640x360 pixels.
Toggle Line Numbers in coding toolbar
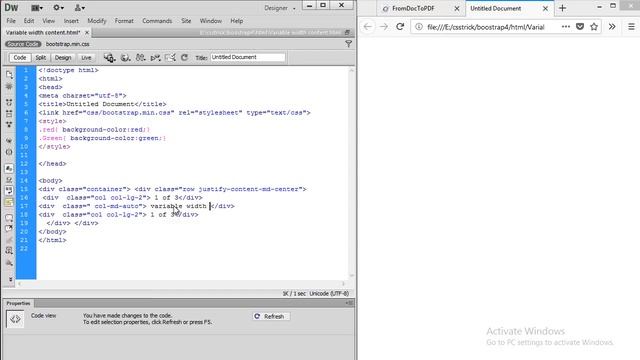click(9, 168)
